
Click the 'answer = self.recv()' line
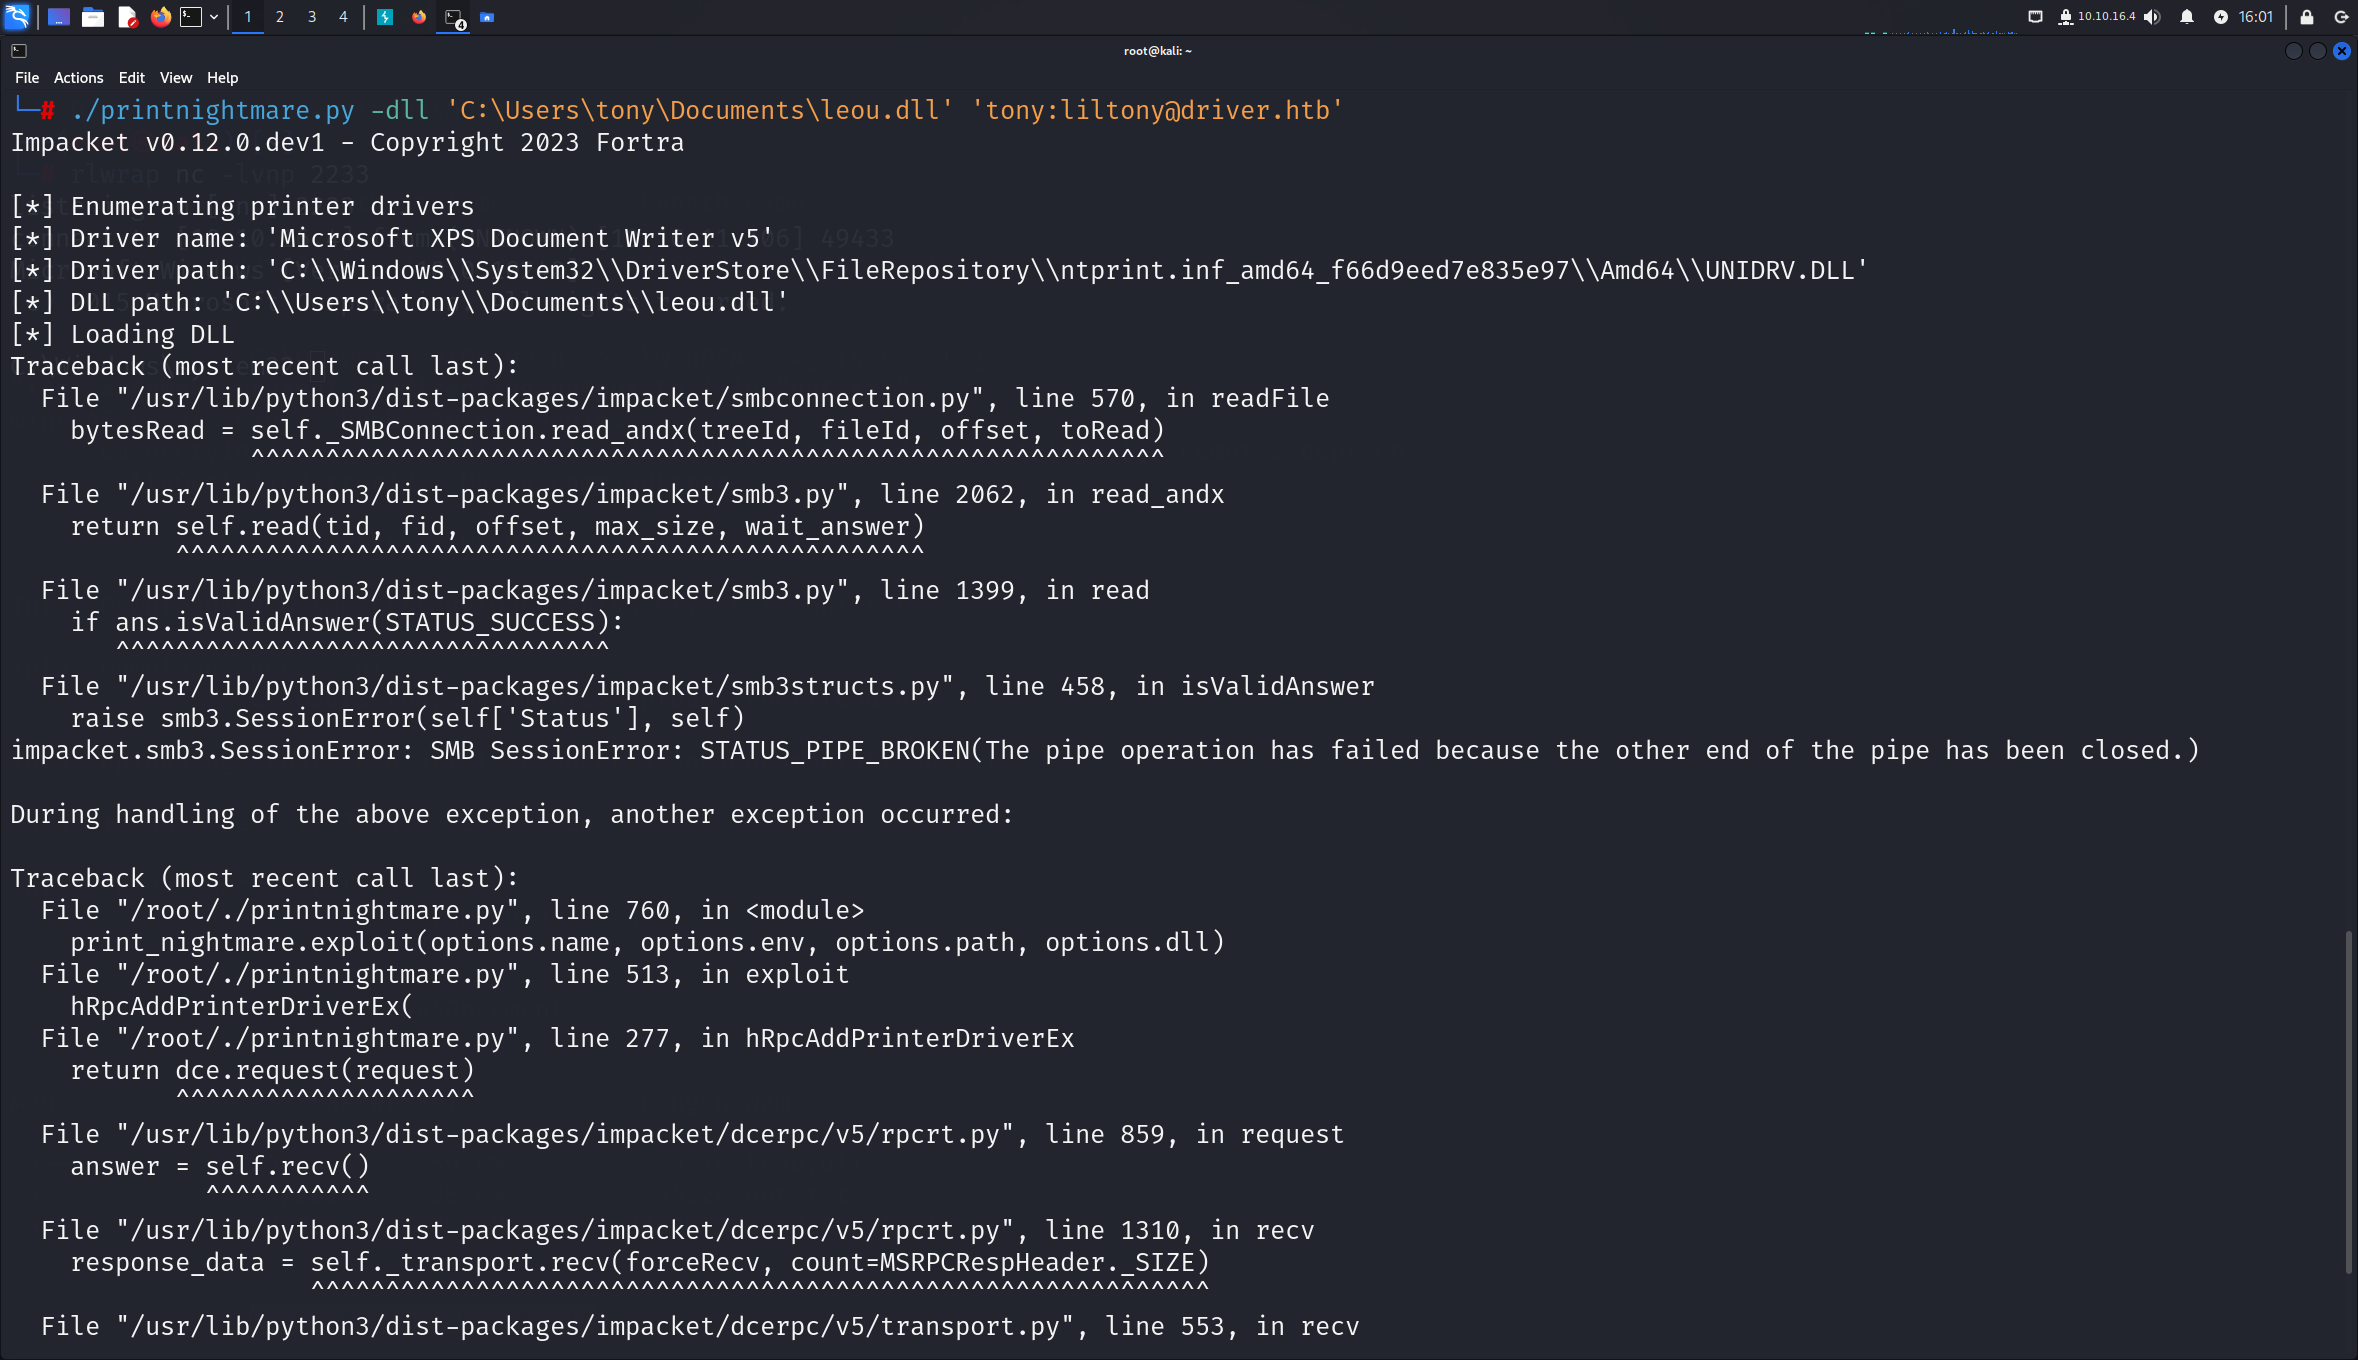220,1167
